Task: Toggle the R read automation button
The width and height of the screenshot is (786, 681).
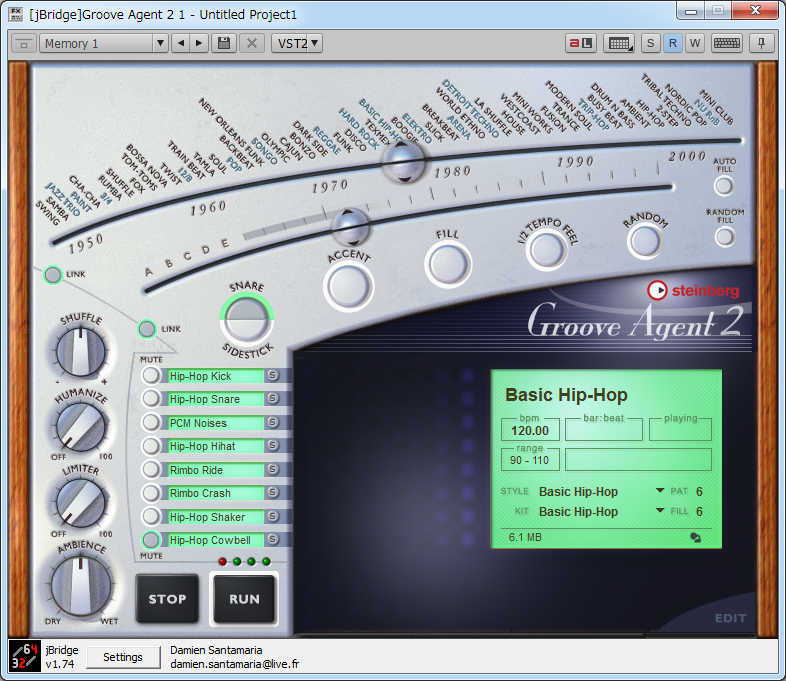Action: pos(673,44)
